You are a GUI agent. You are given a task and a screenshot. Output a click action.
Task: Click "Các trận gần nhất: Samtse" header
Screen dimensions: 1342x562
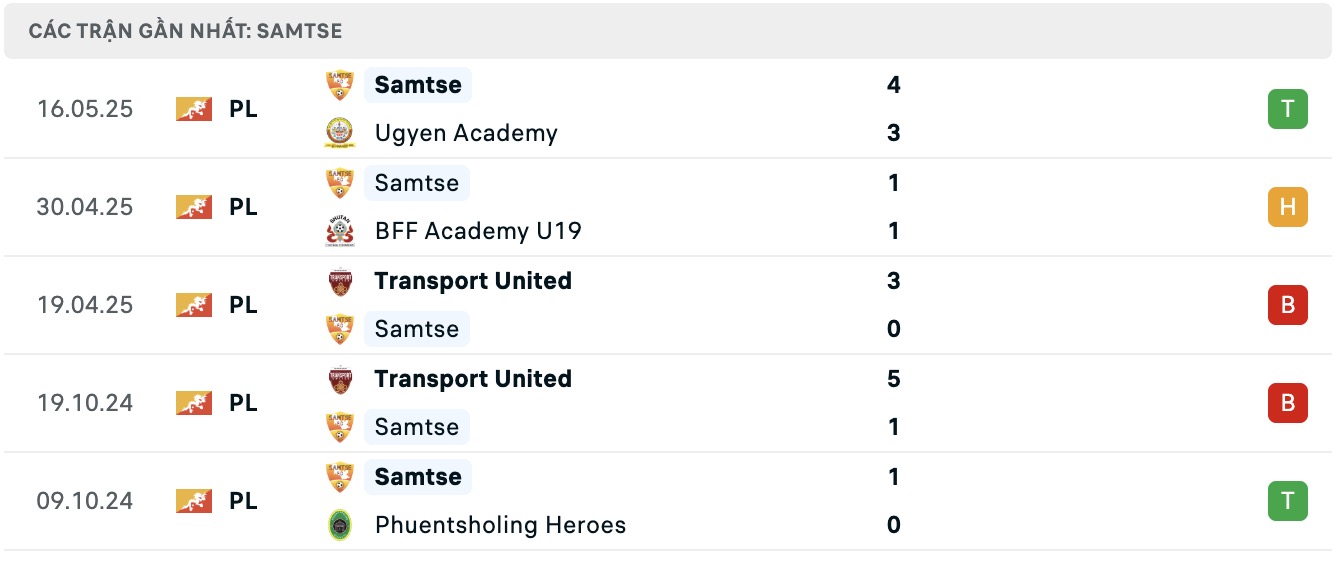tap(185, 31)
